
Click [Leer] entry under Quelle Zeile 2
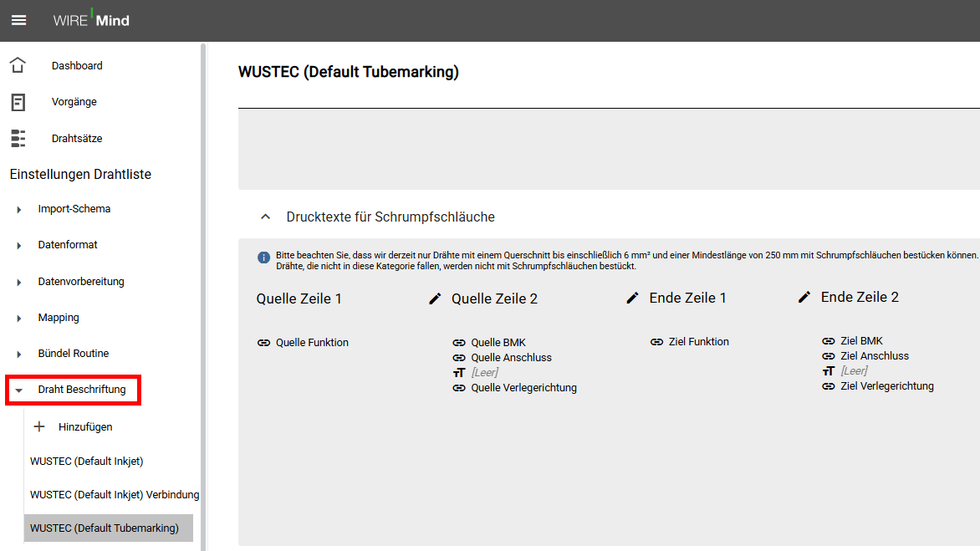click(x=484, y=372)
